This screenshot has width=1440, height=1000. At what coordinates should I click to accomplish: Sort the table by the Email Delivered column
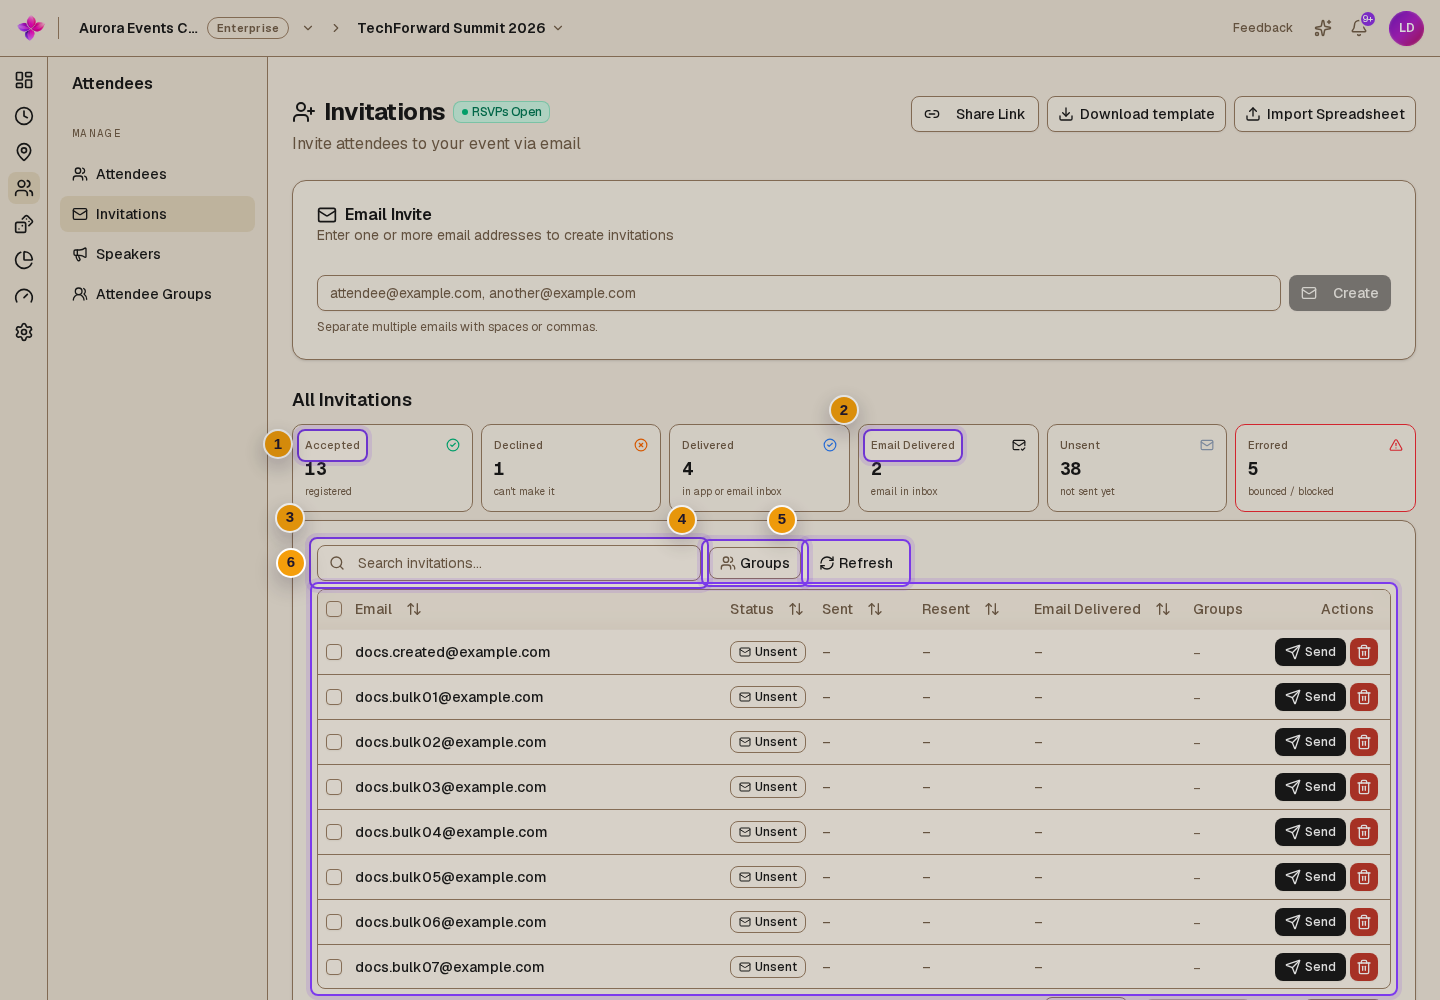click(1163, 609)
